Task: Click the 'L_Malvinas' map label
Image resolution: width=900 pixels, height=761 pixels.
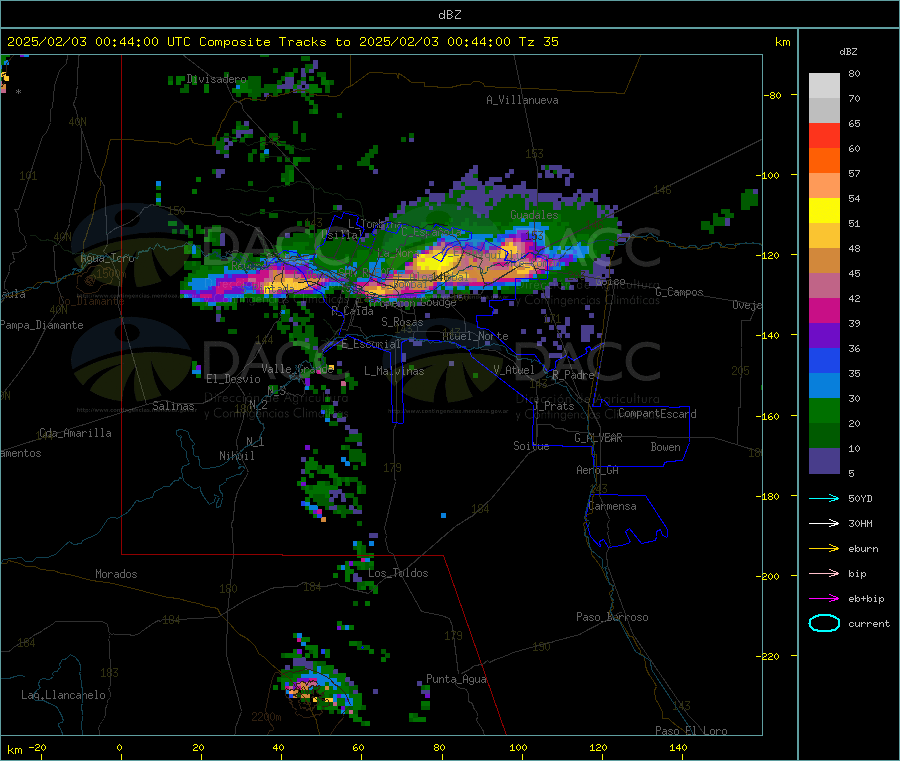Action: coord(394,371)
